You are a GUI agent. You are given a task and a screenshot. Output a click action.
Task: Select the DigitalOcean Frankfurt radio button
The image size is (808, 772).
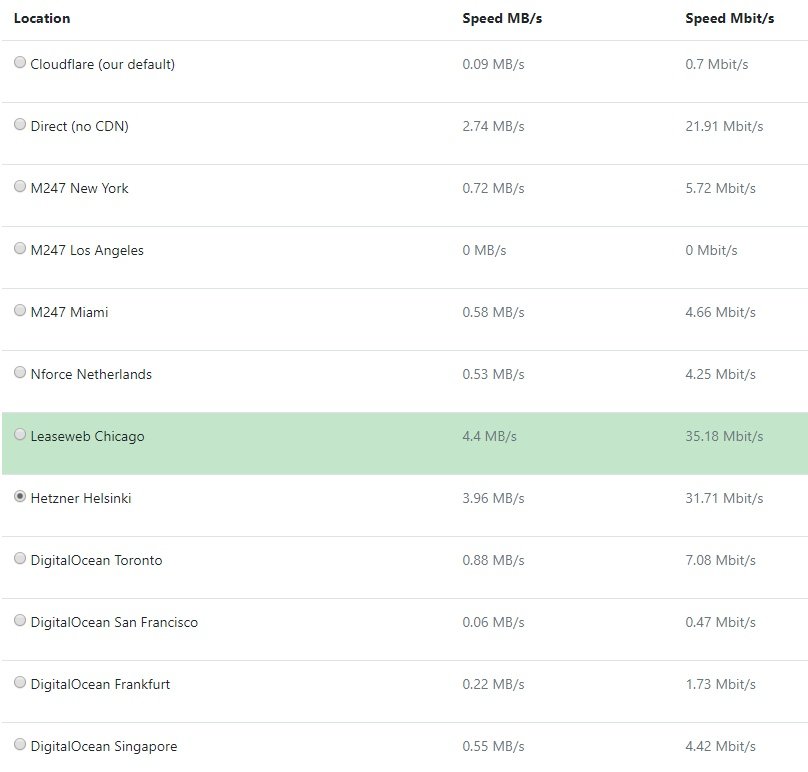point(20,682)
